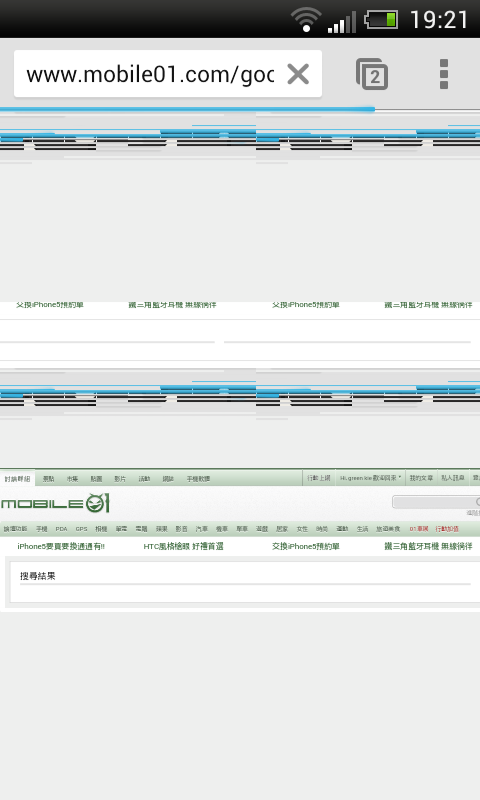The image size is (480, 800).
Task: Stop page loading with the X icon
Action: 298,74
